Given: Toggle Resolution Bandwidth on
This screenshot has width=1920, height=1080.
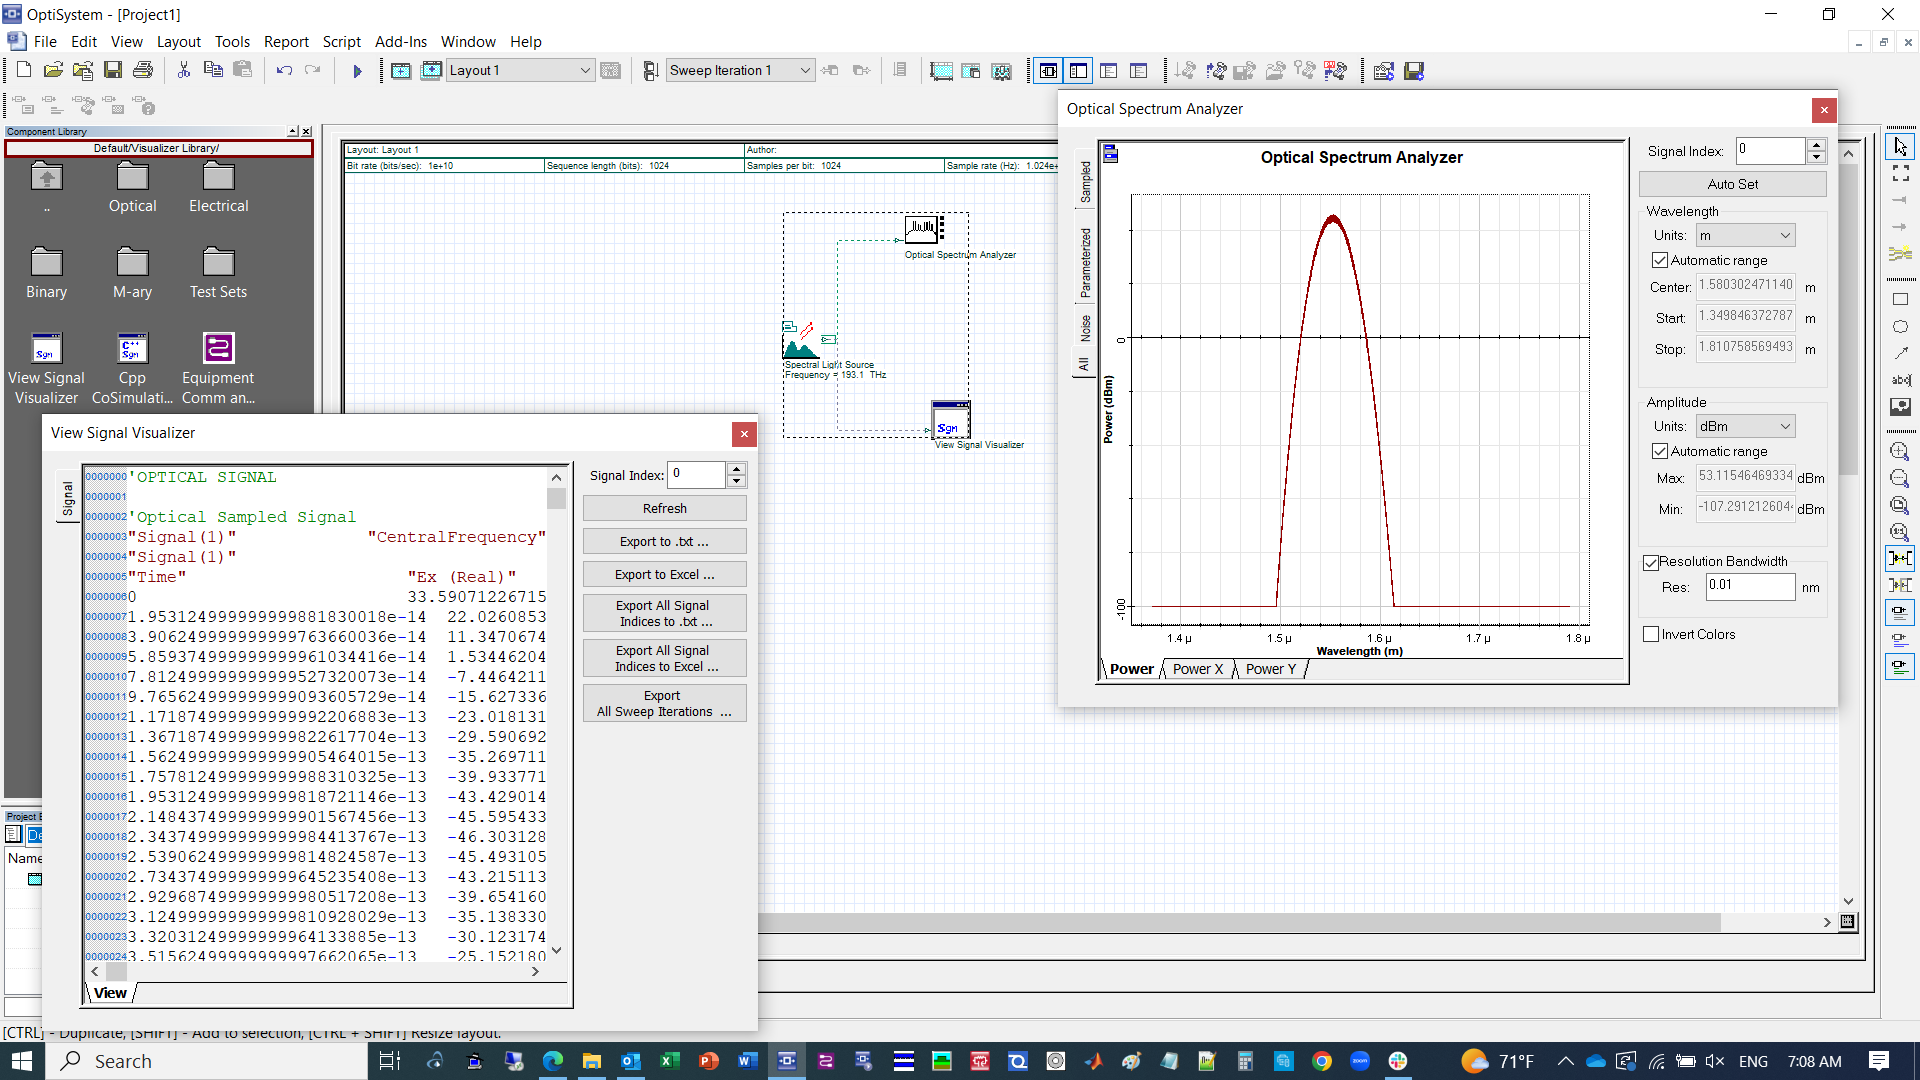Looking at the screenshot, I should tap(1651, 561).
